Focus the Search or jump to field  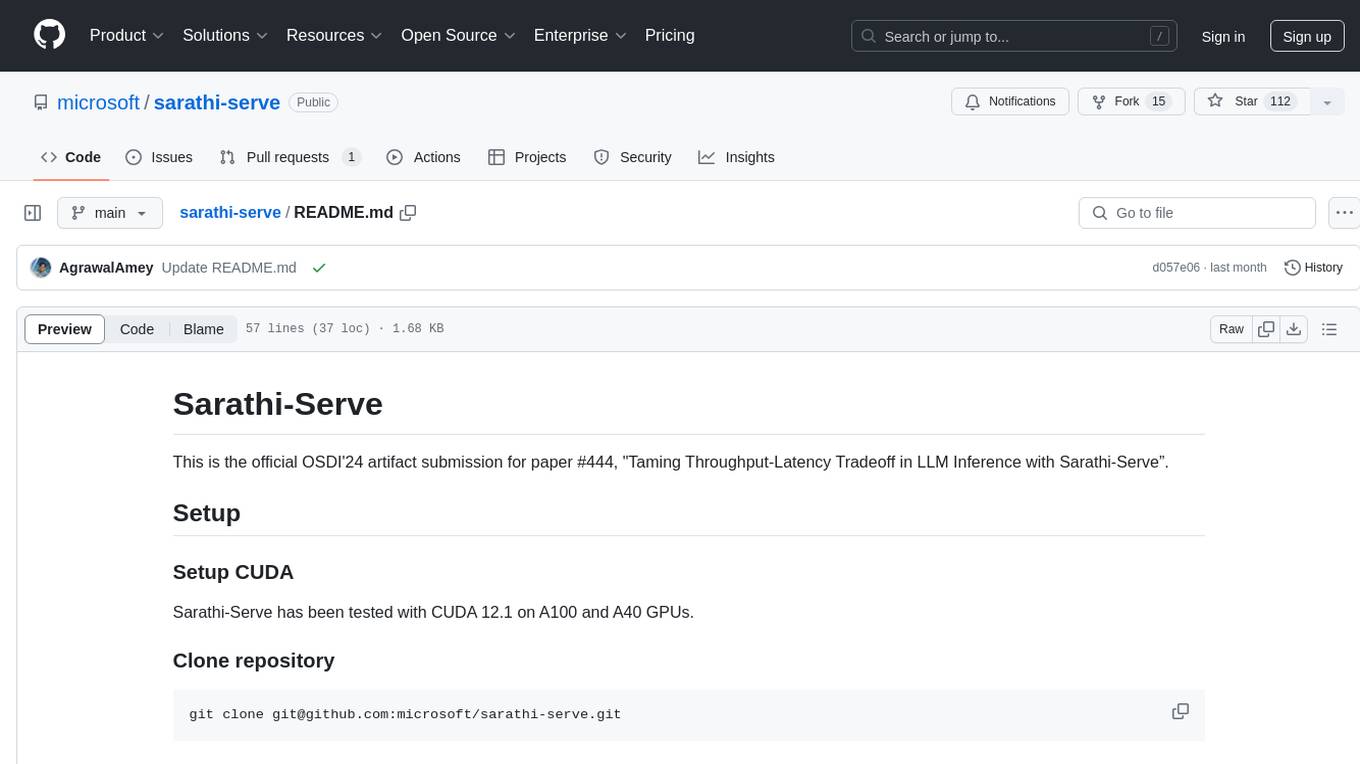click(x=1016, y=36)
